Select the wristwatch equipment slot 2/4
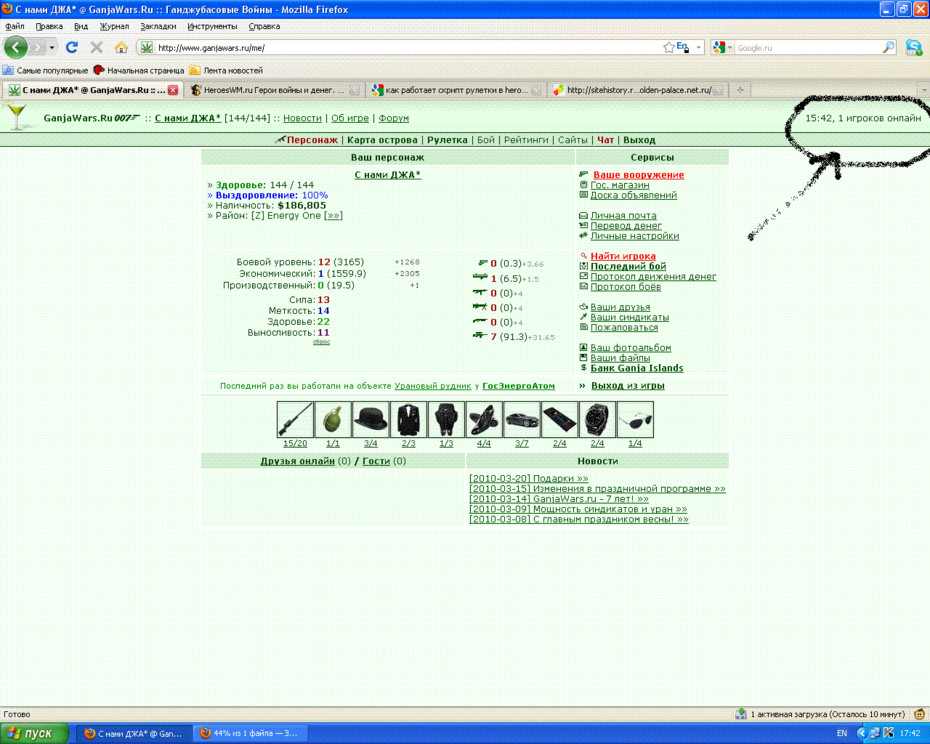Viewport: 930px width, 744px height. point(597,419)
